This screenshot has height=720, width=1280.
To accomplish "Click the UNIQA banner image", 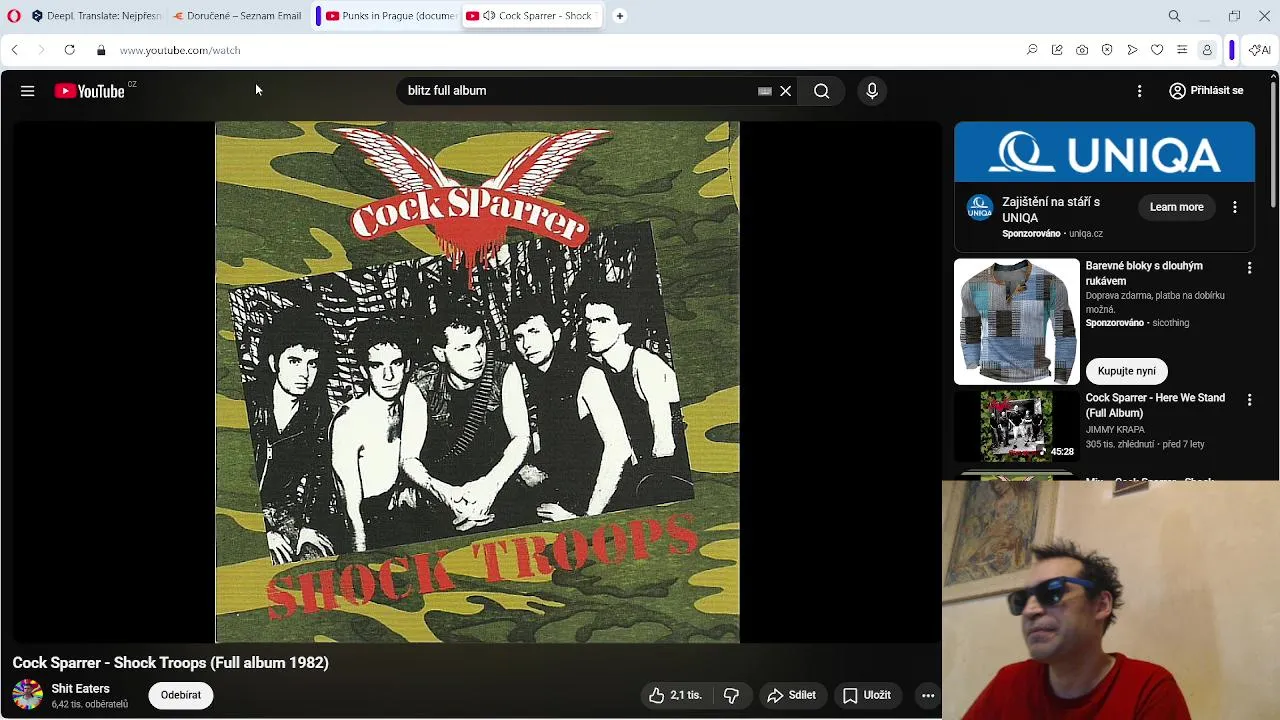I will [1104, 152].
